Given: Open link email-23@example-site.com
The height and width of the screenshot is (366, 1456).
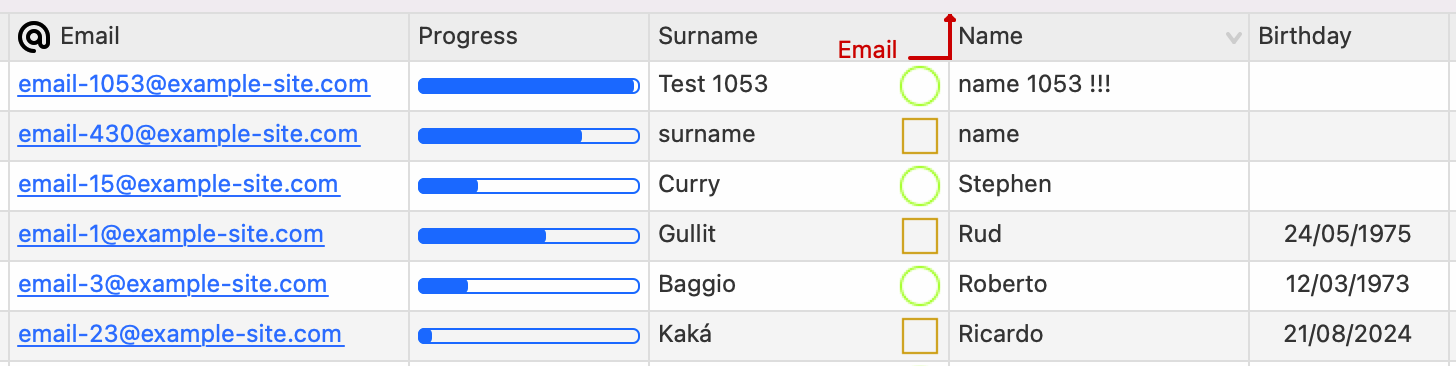Looking at the screenshot, I should 181,335.
